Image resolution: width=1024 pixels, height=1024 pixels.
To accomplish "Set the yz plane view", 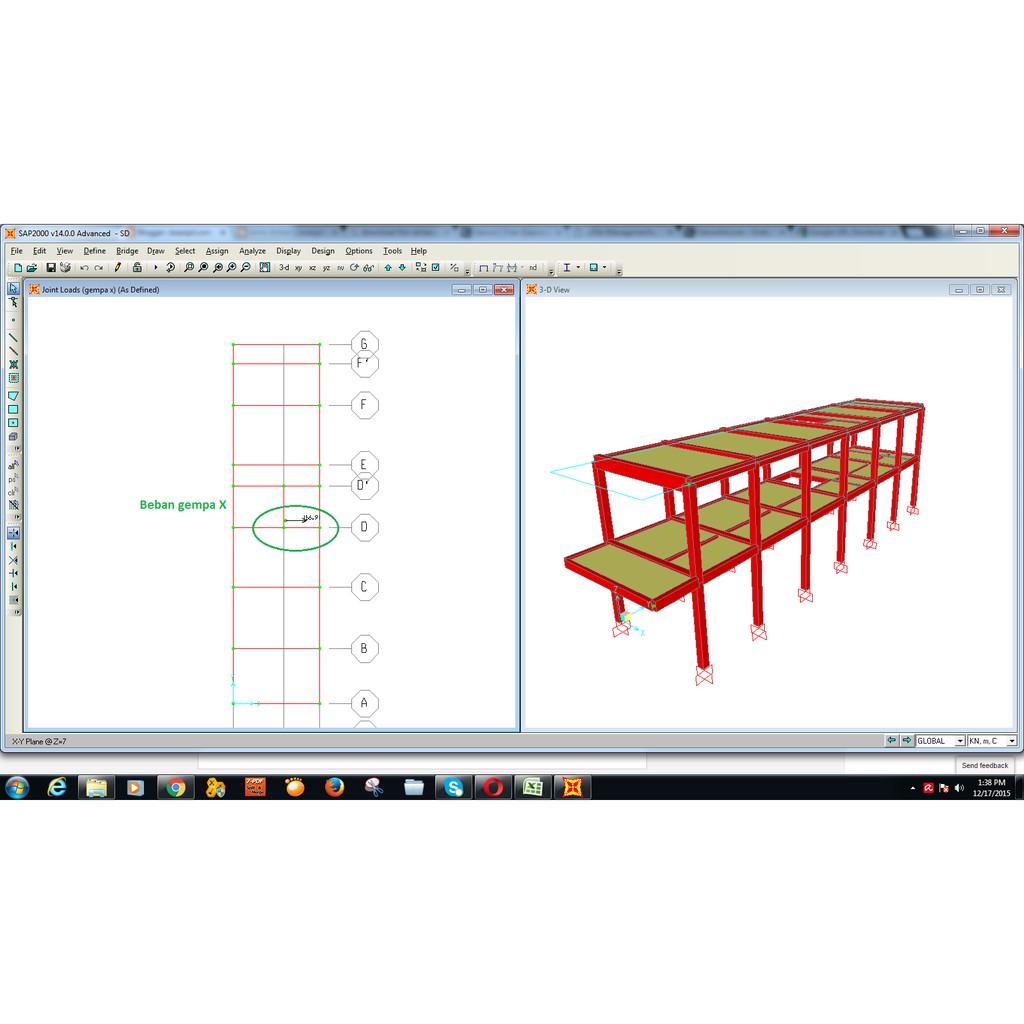I will [327, 268].
